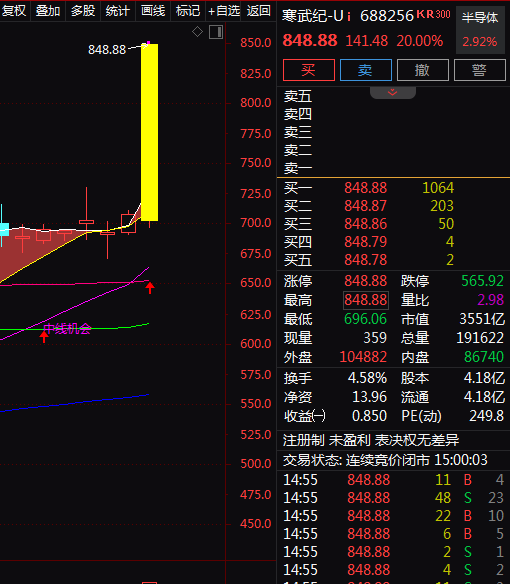510x584 pixels.
Task: Select 买五 price 848.78
Action: [365, 260]
